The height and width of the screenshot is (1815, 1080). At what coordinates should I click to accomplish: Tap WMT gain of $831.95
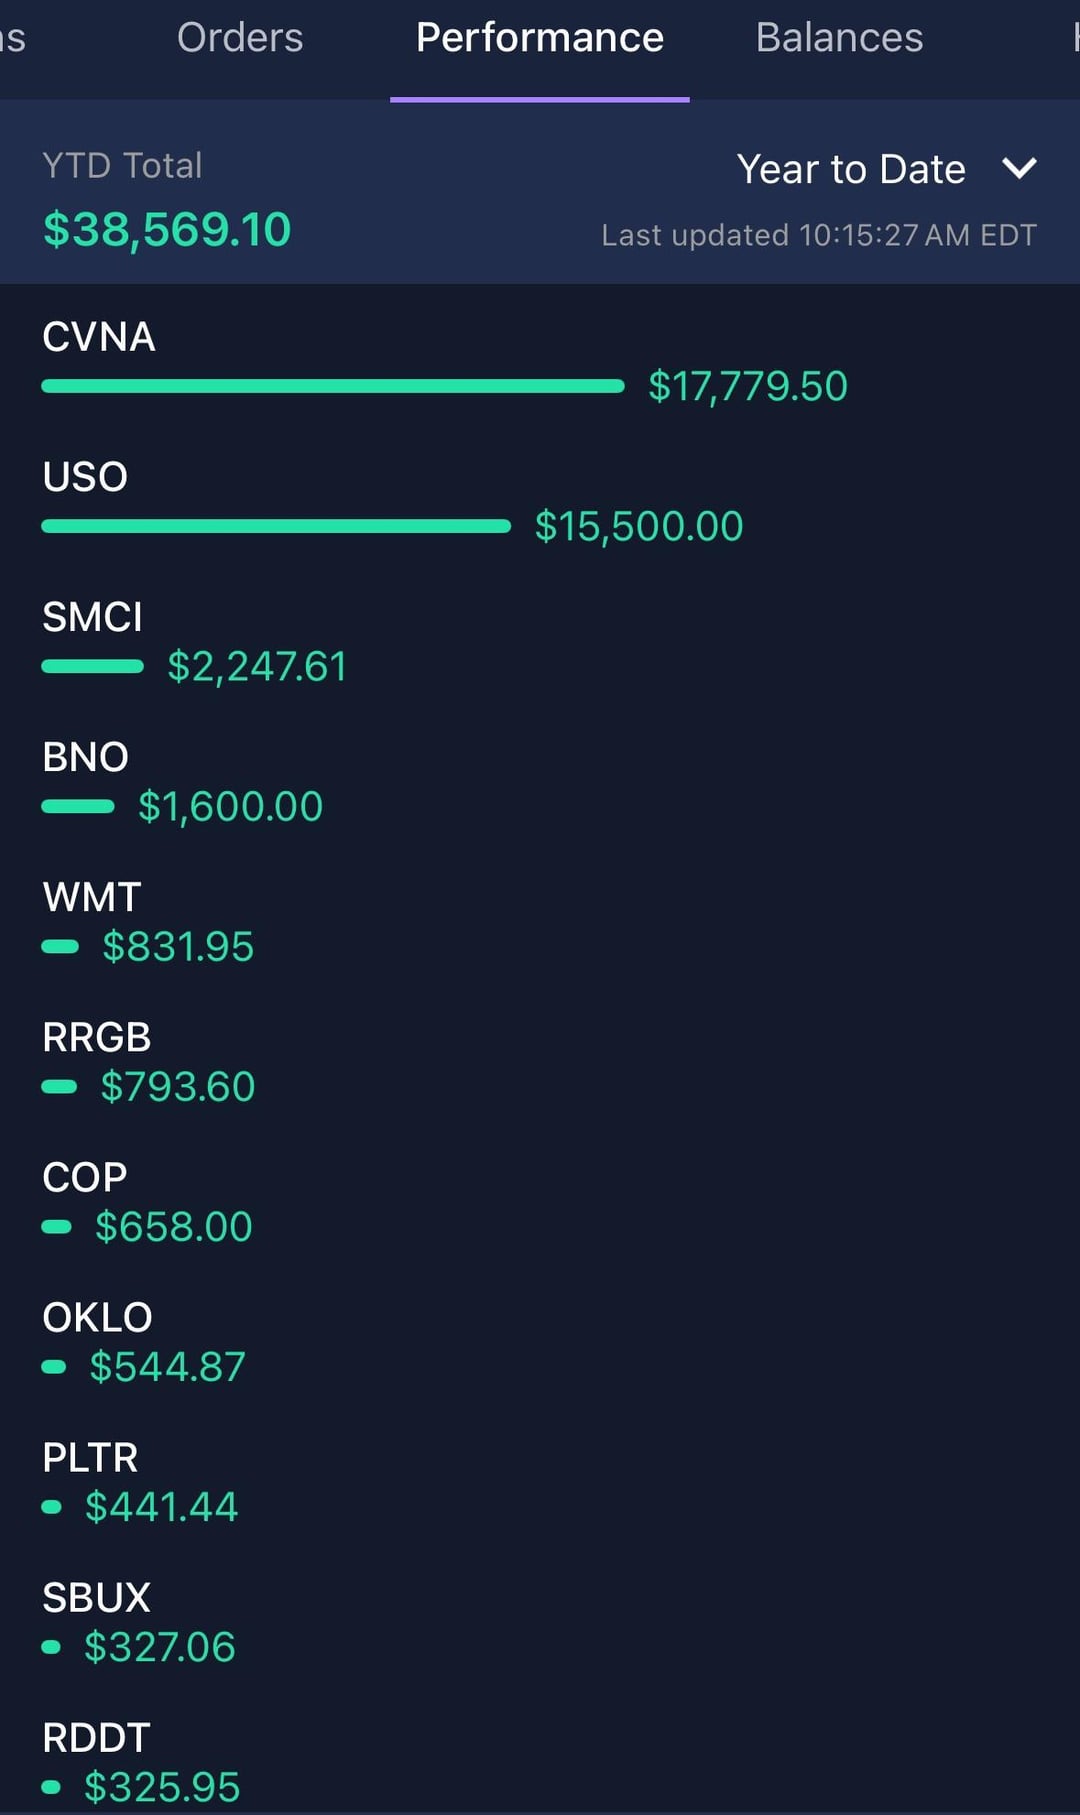(x=178, y=946)
